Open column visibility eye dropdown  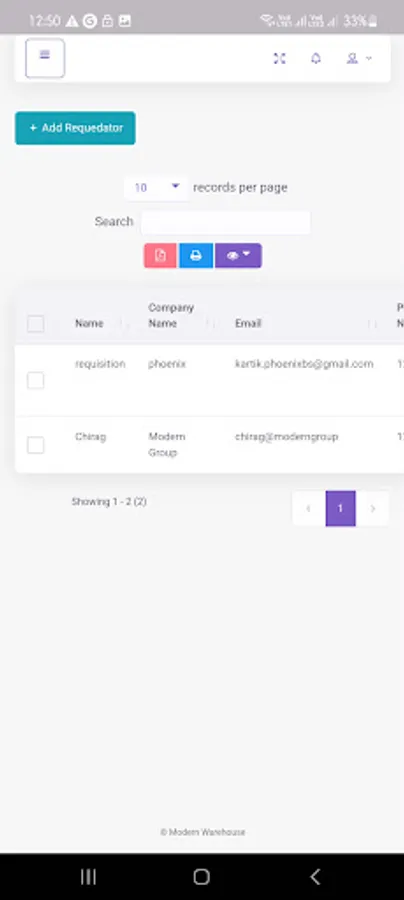tap(238, 255)
